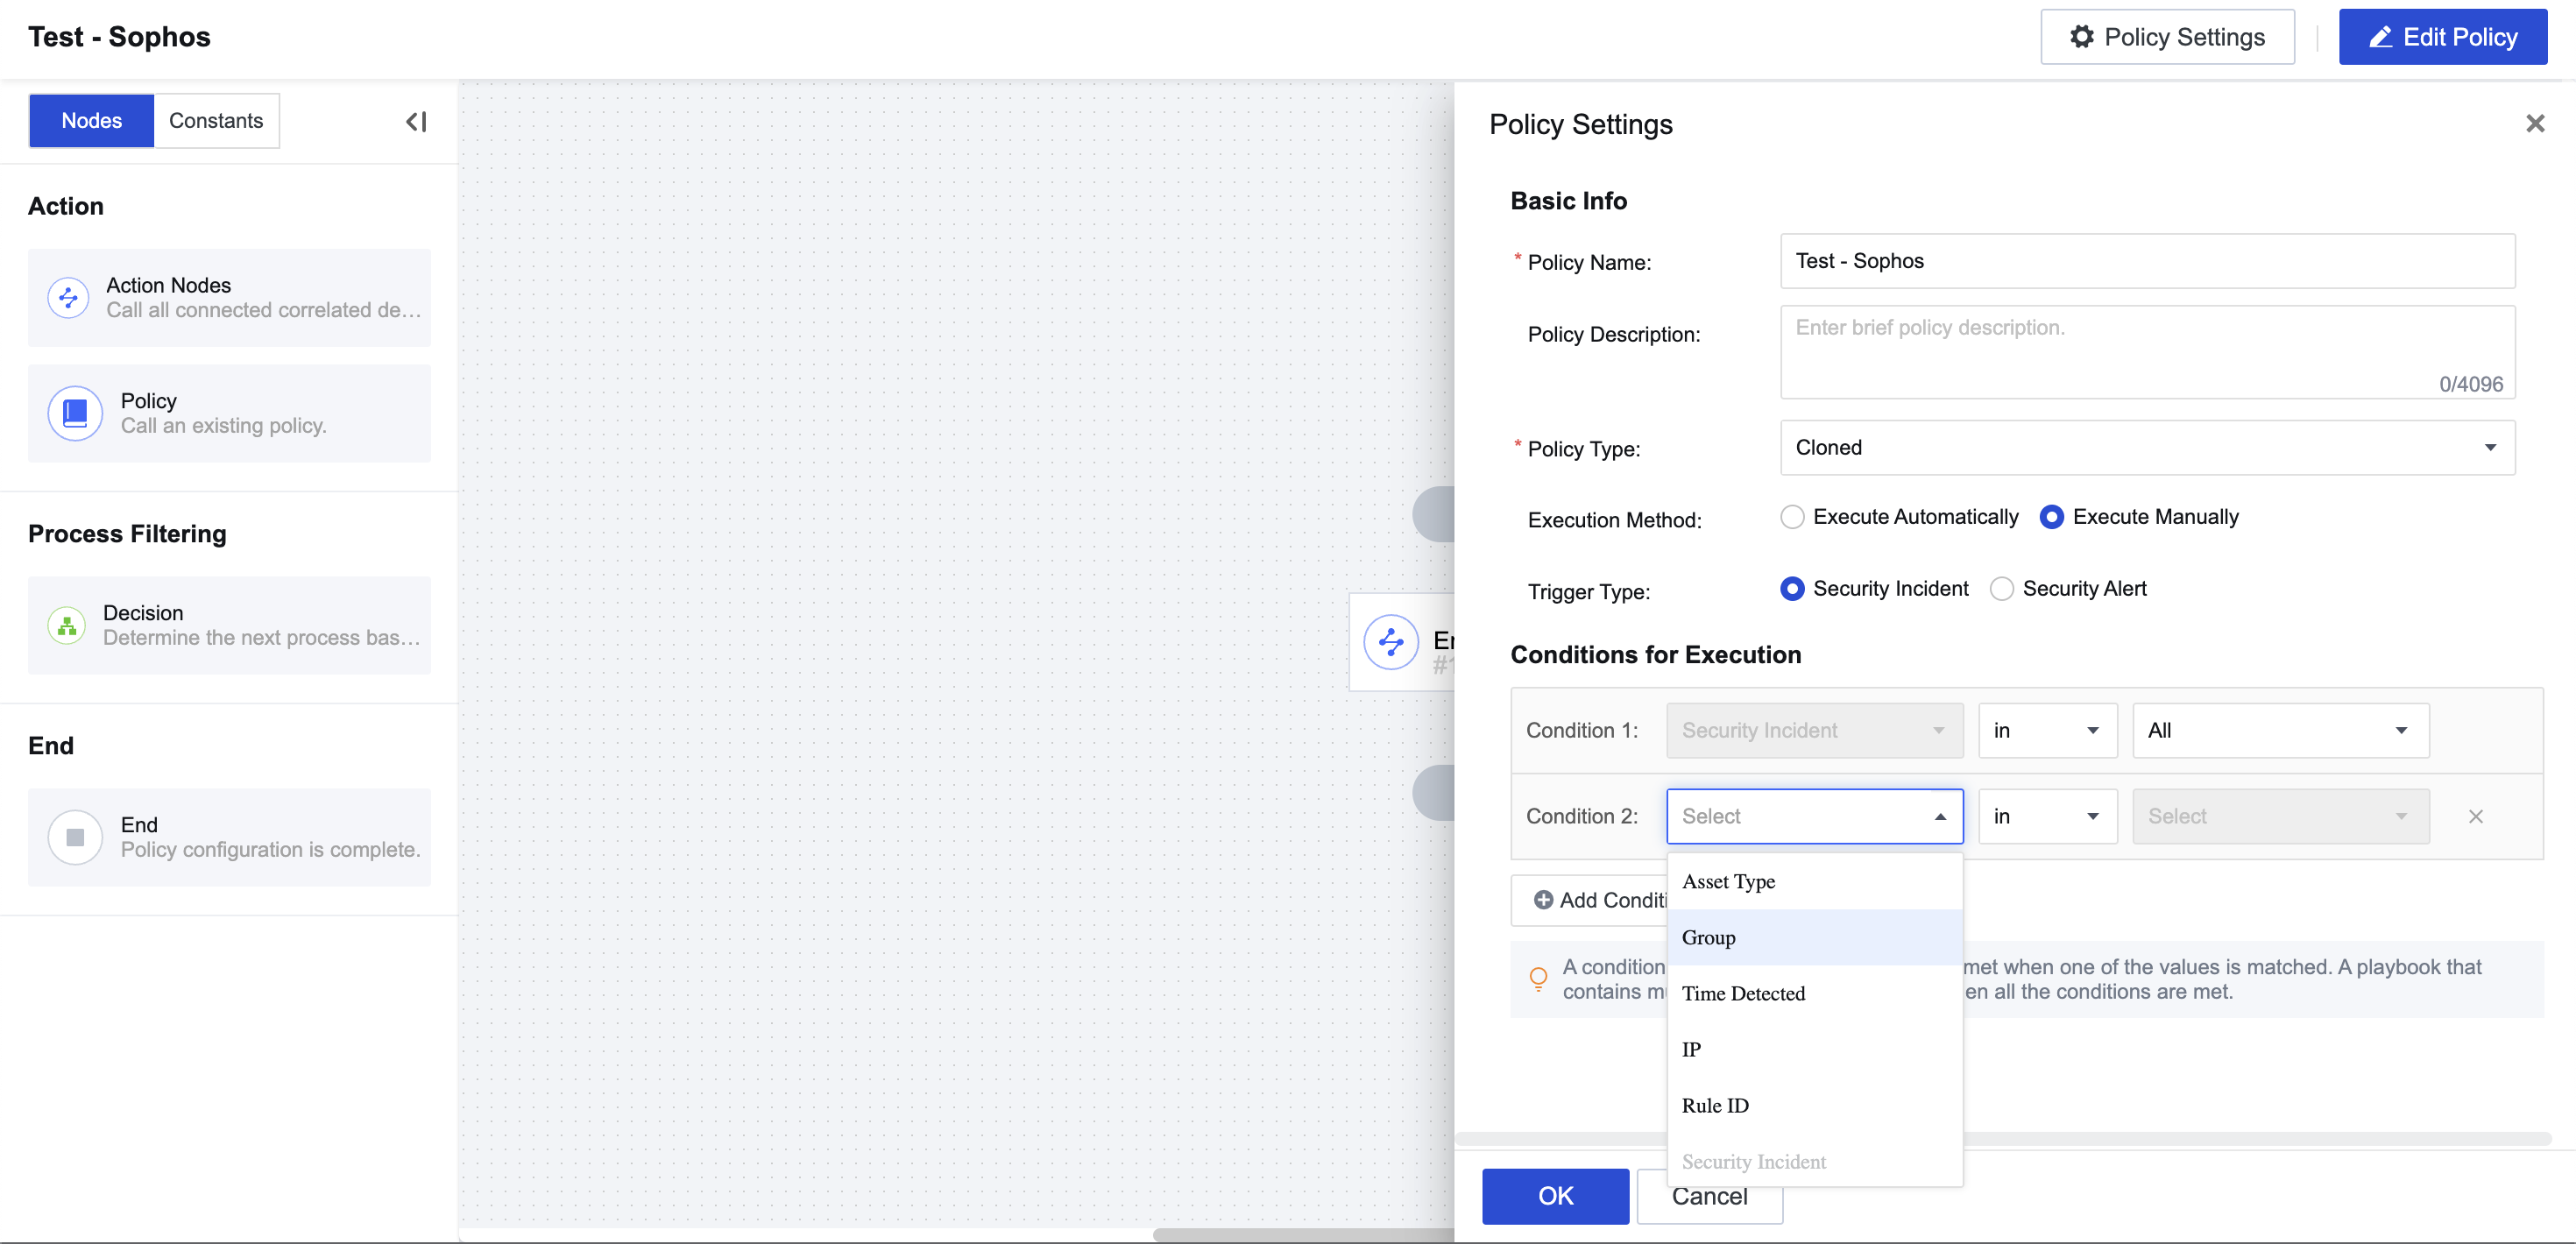Choose Time Detected from dropdown list
Screen dimensions: 2576x1244
(1814, 994)
